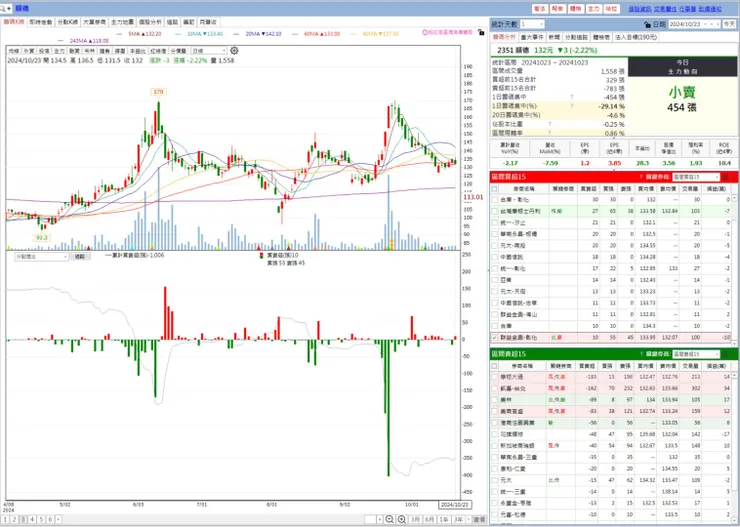Switch to the 主力地圖 tab
Viewport: 740px width, 527px height.
(x=122, y=22)
